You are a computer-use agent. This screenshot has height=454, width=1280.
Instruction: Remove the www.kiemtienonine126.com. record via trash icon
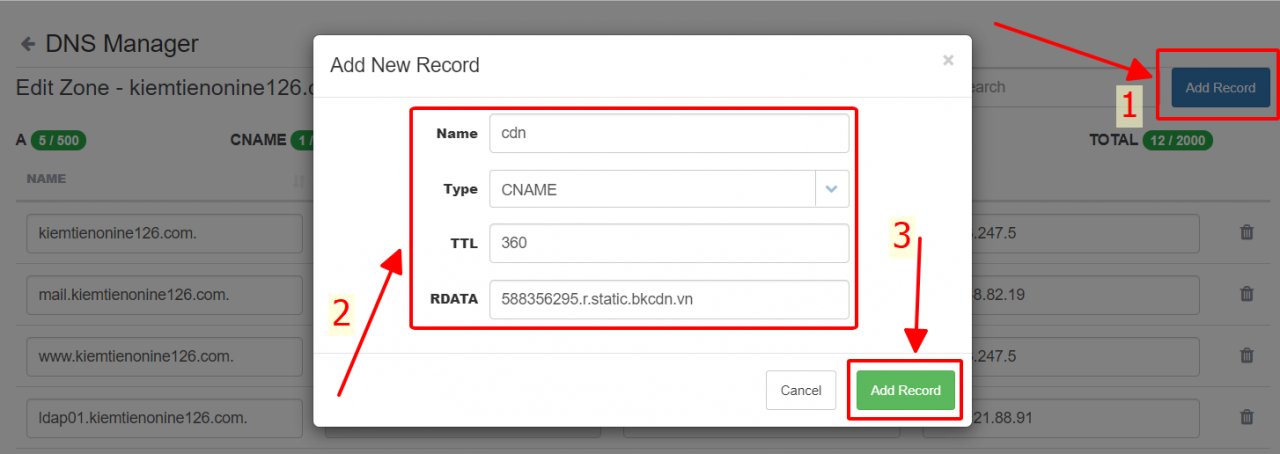(x=1246, y=356)
